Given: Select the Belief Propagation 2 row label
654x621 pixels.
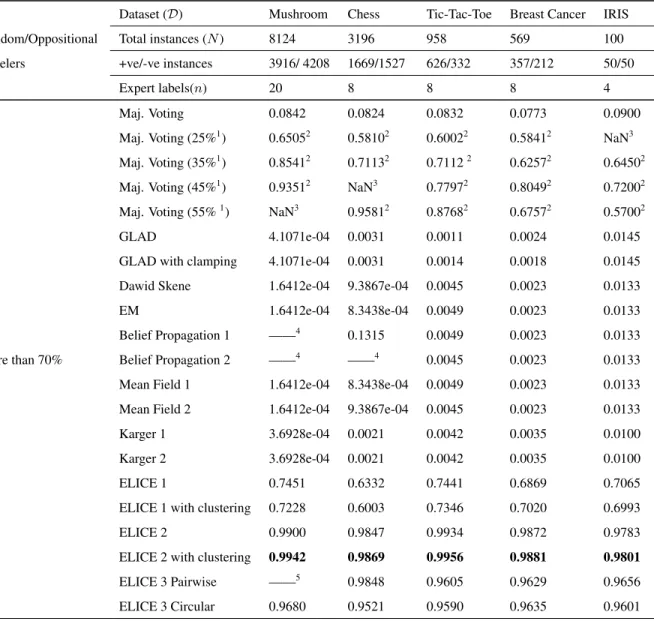Looking at the screenshot, I should (x=174, y=360).
